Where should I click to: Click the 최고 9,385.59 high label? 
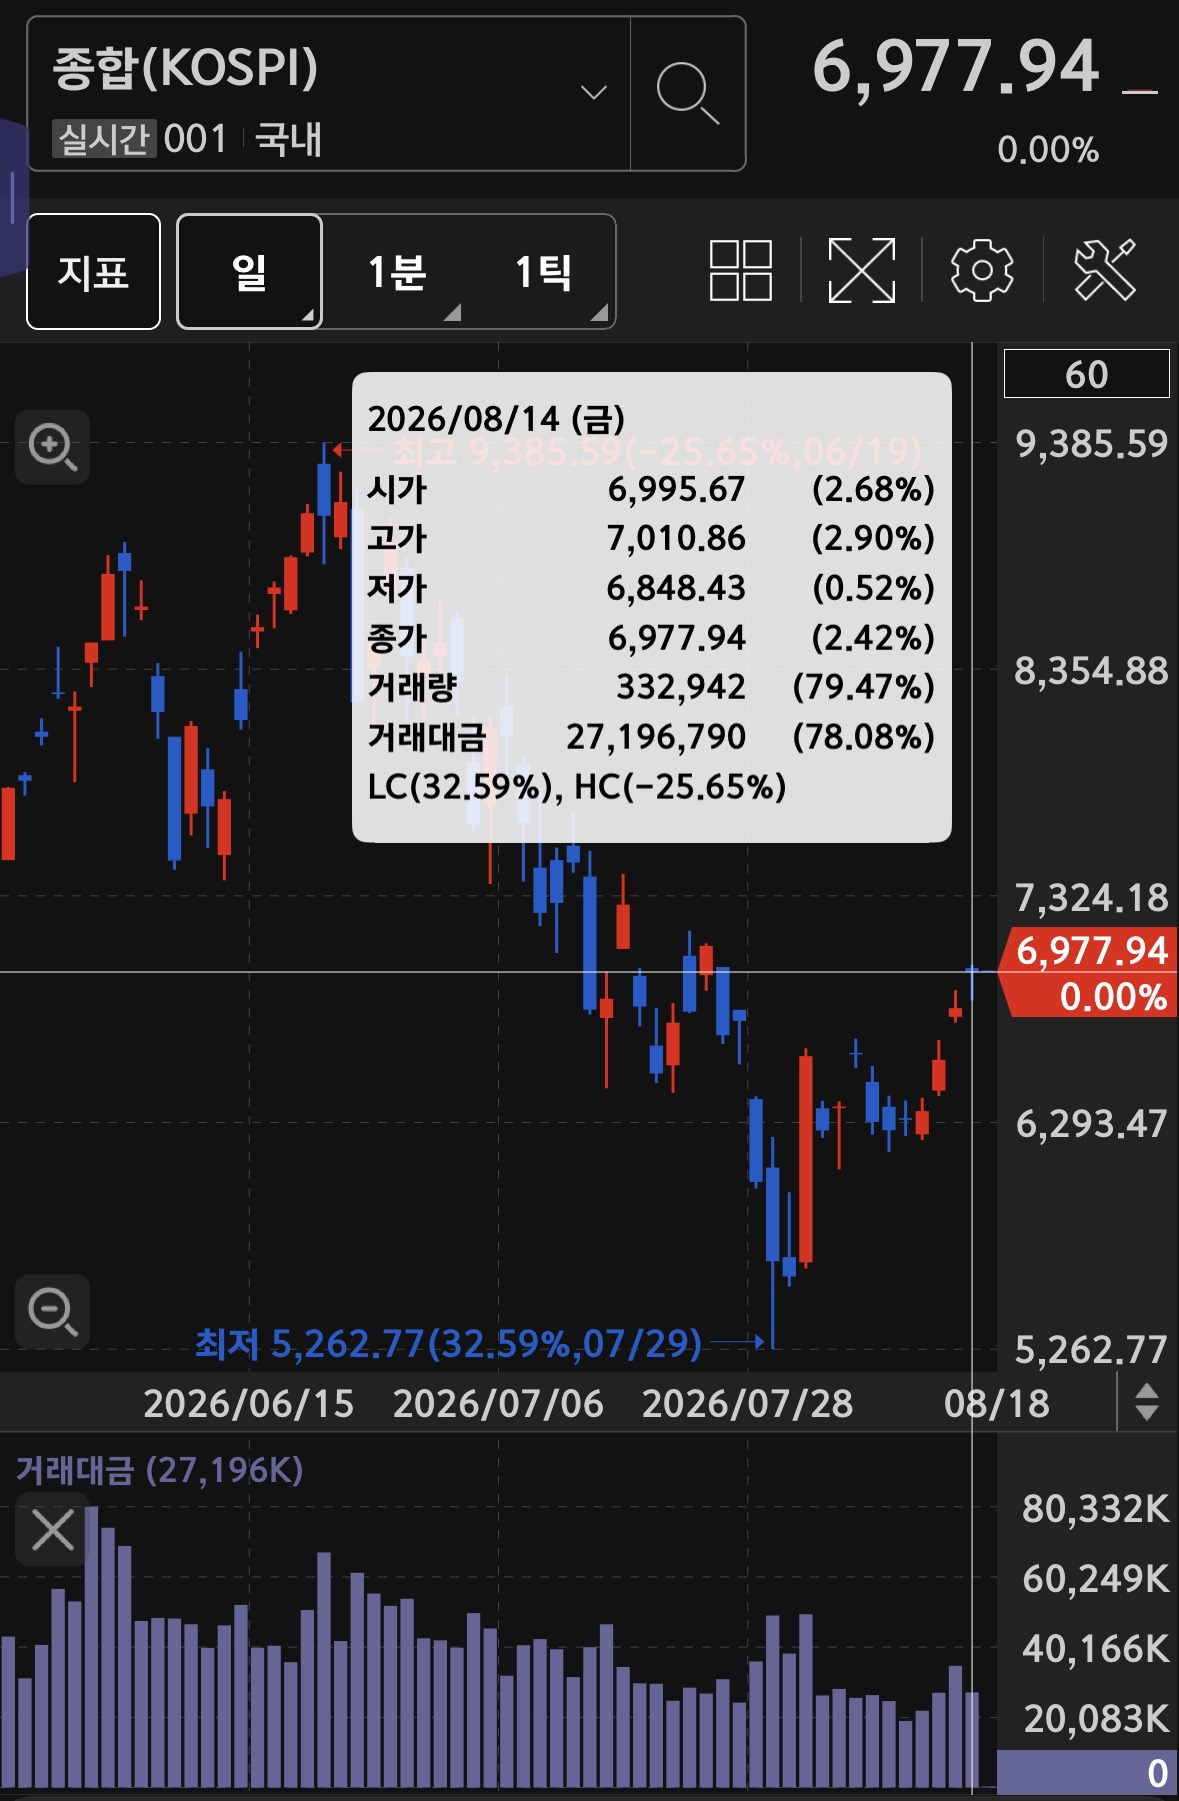coord(656,452)
